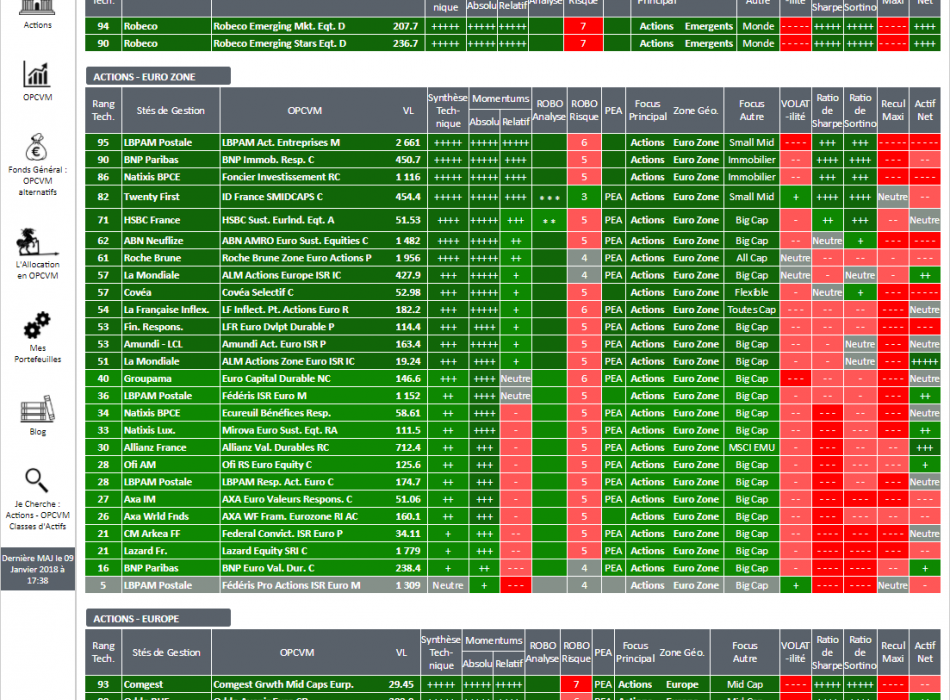Open Mes Portefeuilles gears icon
950x700 pixels.
37,325
